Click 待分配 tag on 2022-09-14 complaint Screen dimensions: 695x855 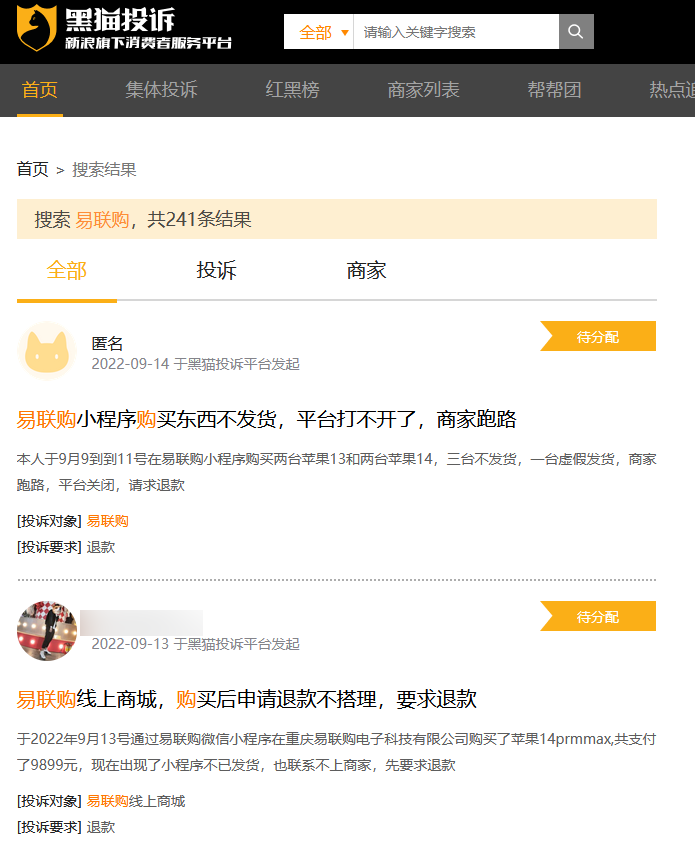tap(598, 336)
